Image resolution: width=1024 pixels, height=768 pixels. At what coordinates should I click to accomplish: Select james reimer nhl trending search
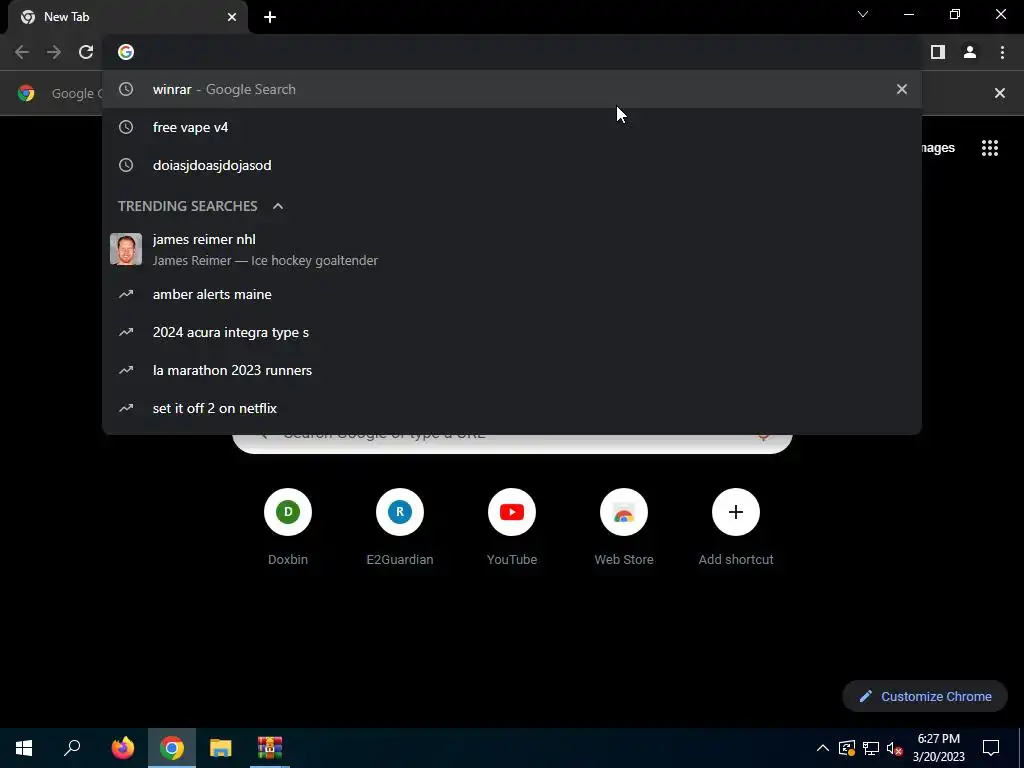[512, 249]
